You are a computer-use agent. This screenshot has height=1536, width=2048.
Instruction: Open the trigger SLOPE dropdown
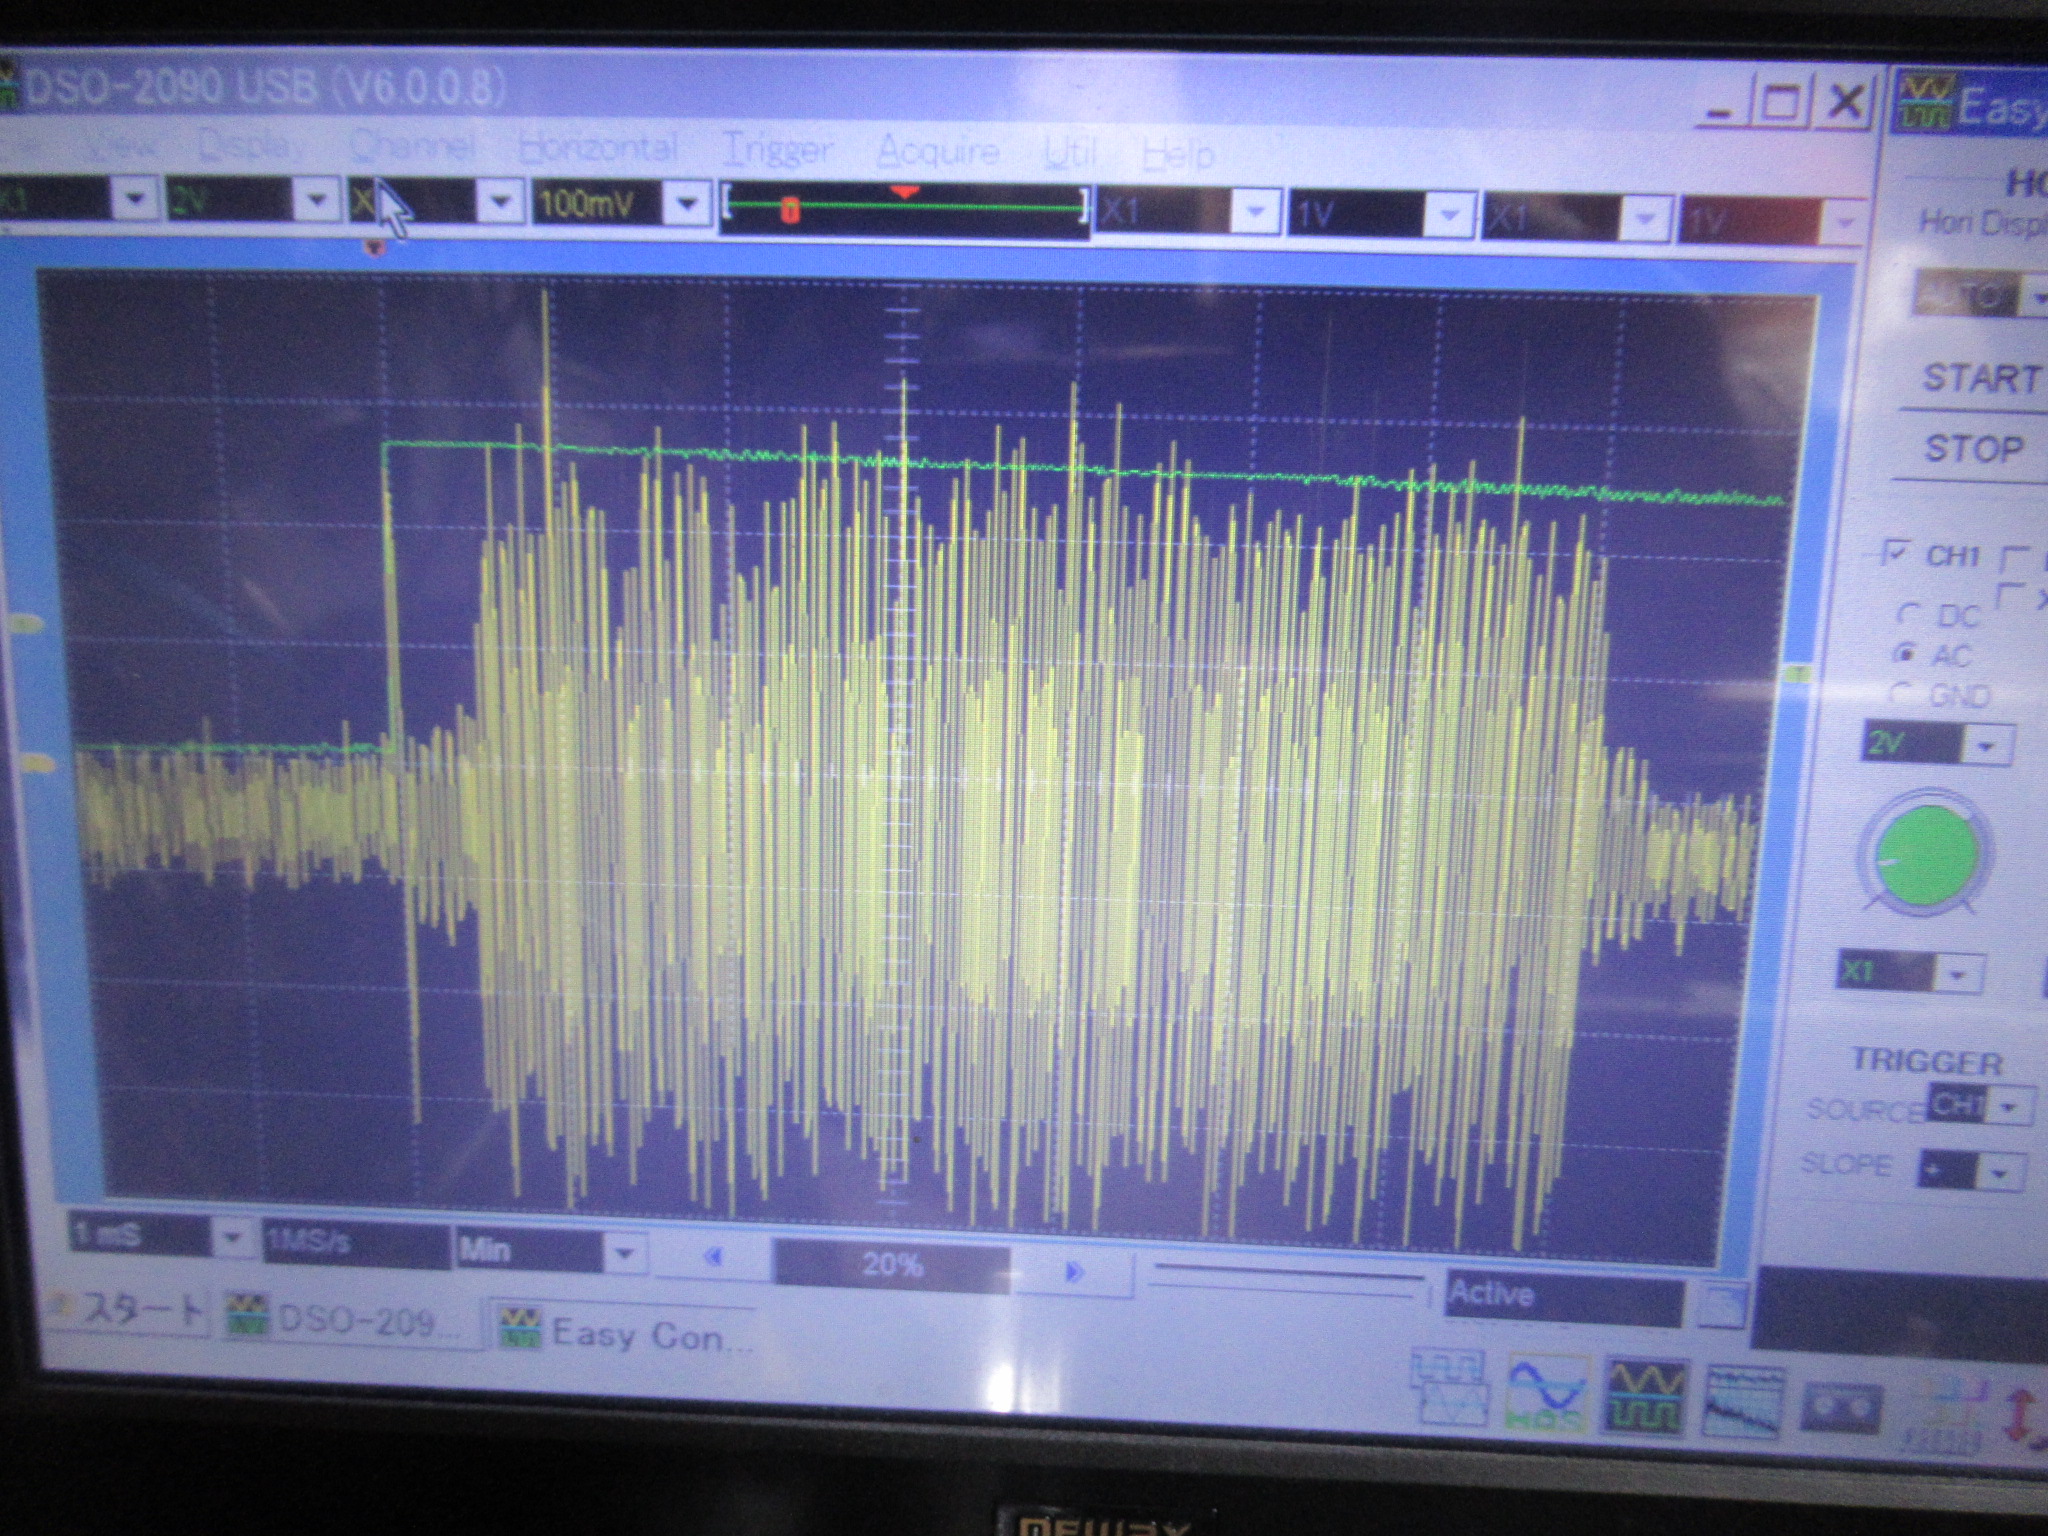(x=2001, y=1173)
